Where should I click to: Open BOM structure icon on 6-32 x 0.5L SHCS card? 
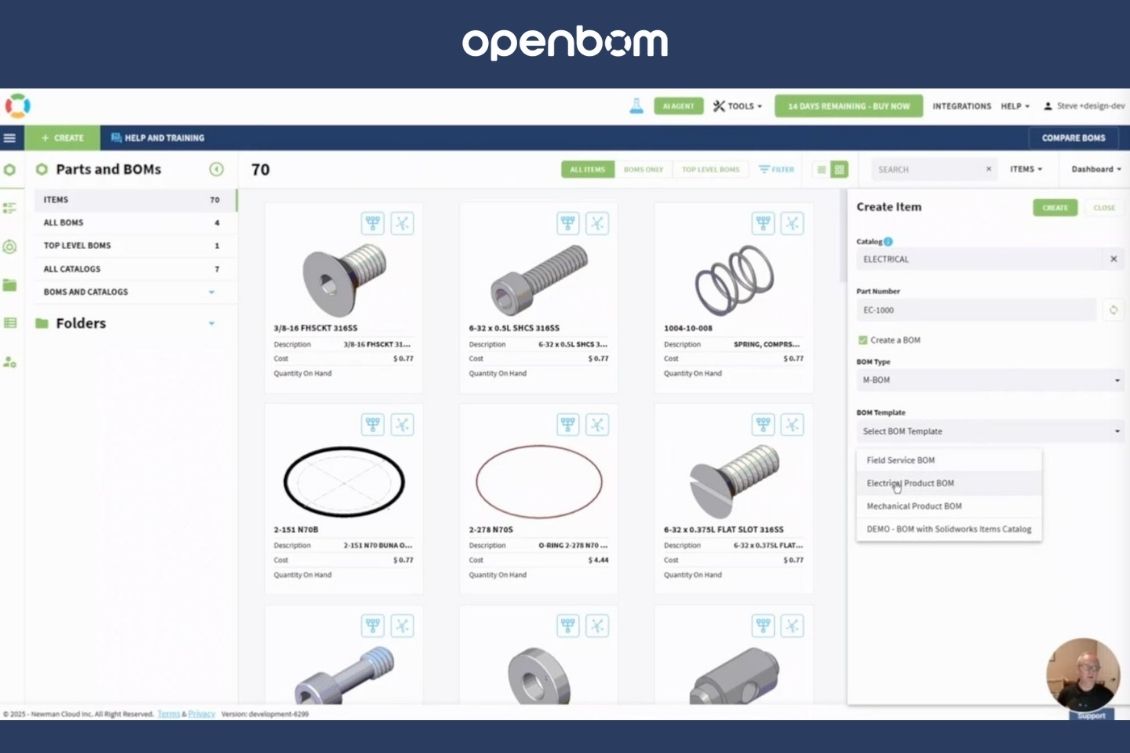tap(568, 223)
